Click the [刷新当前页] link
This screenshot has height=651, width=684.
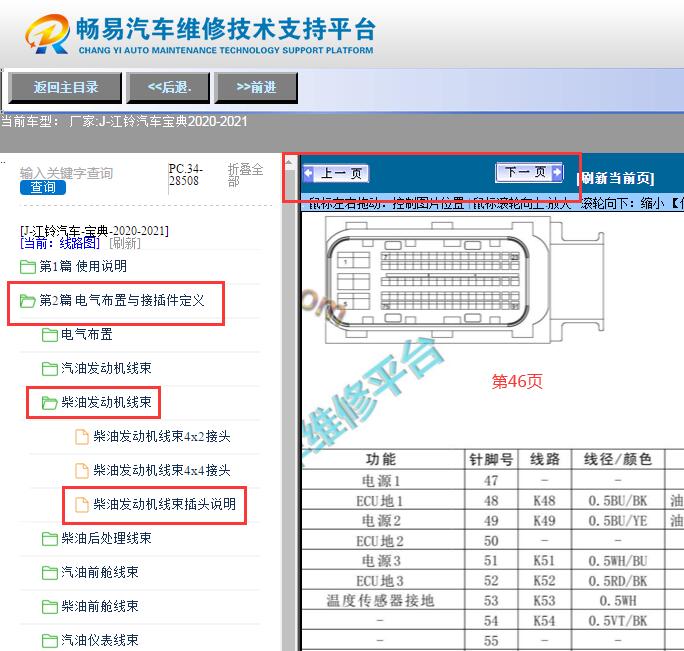point(615,178)
